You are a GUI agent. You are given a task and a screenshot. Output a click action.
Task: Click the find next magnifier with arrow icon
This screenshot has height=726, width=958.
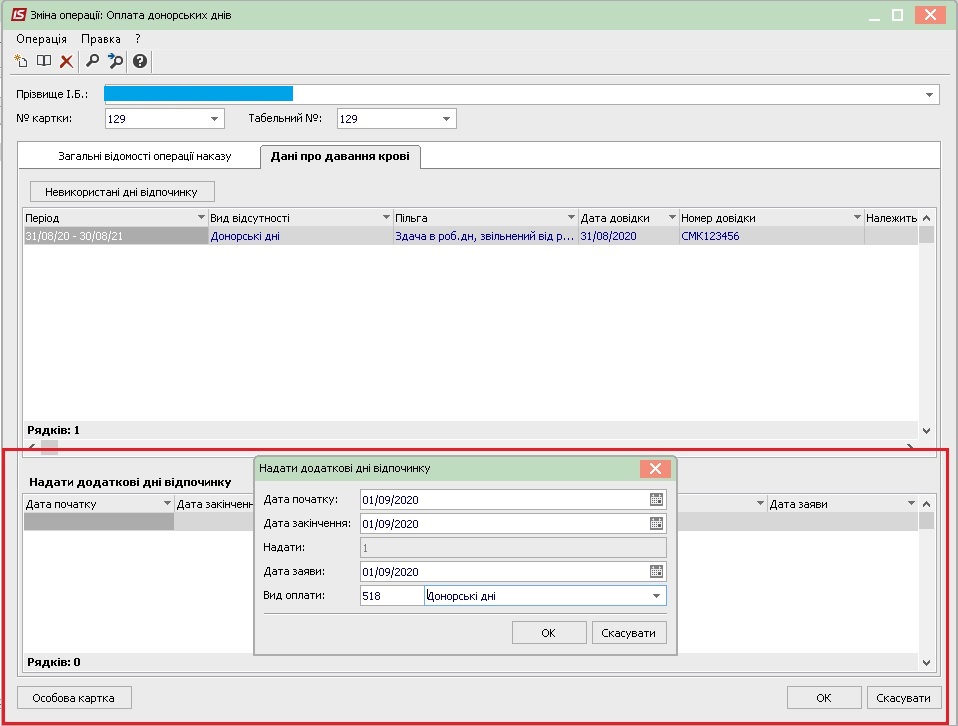115,60
